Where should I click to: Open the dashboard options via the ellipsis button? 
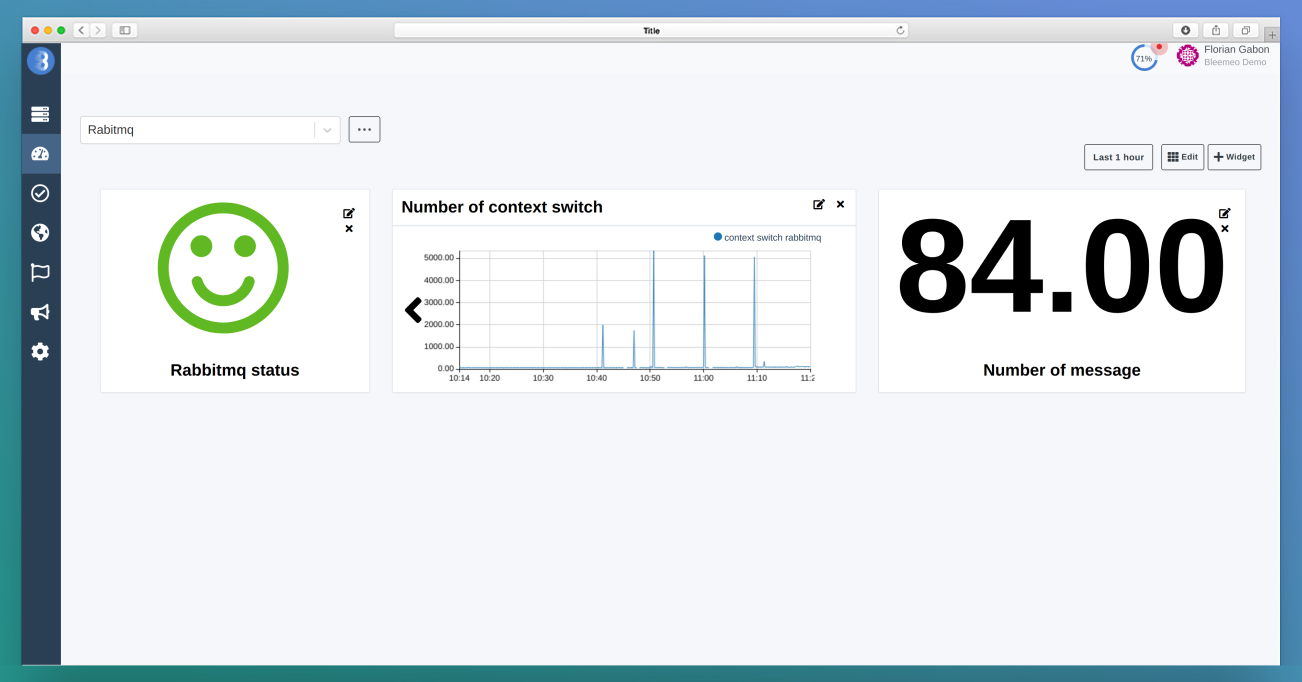coord(364,129)
